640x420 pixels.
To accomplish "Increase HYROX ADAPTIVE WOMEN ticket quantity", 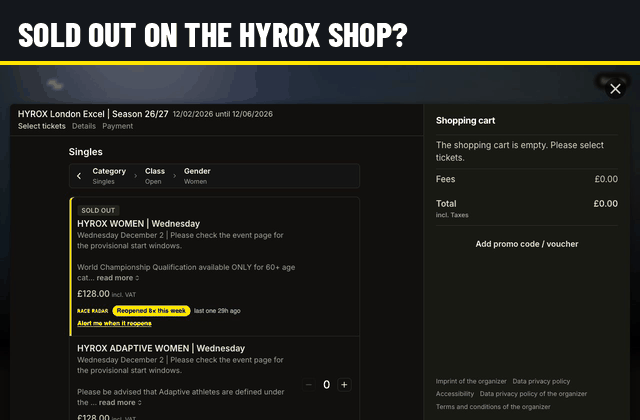I will pyautogui.click(x=344, y=384).
